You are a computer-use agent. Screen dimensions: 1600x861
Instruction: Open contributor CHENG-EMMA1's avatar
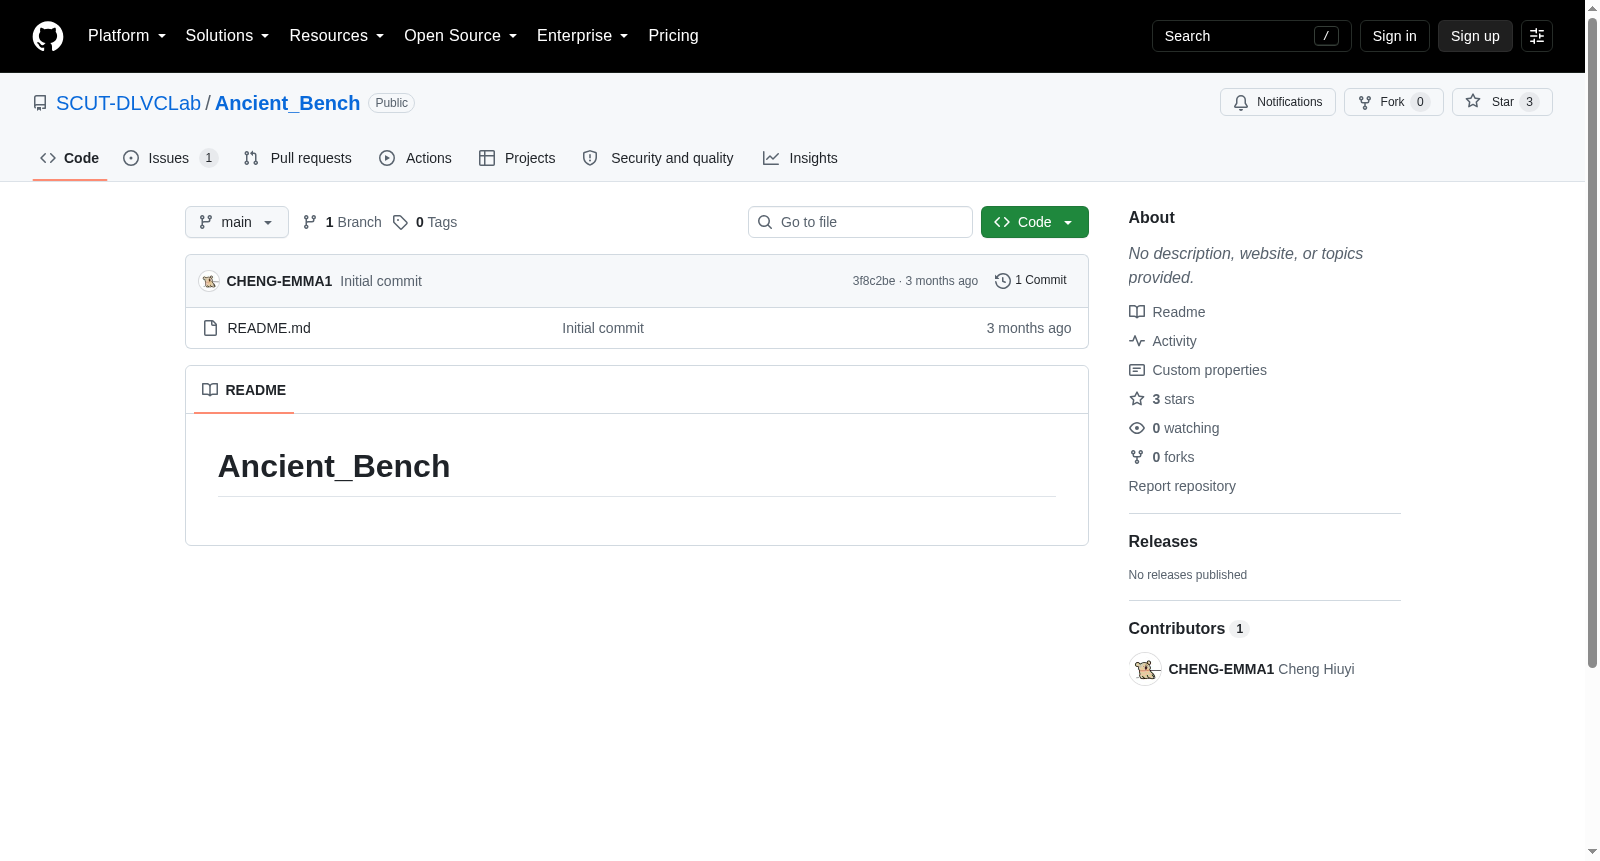[x=1145, y=669]
